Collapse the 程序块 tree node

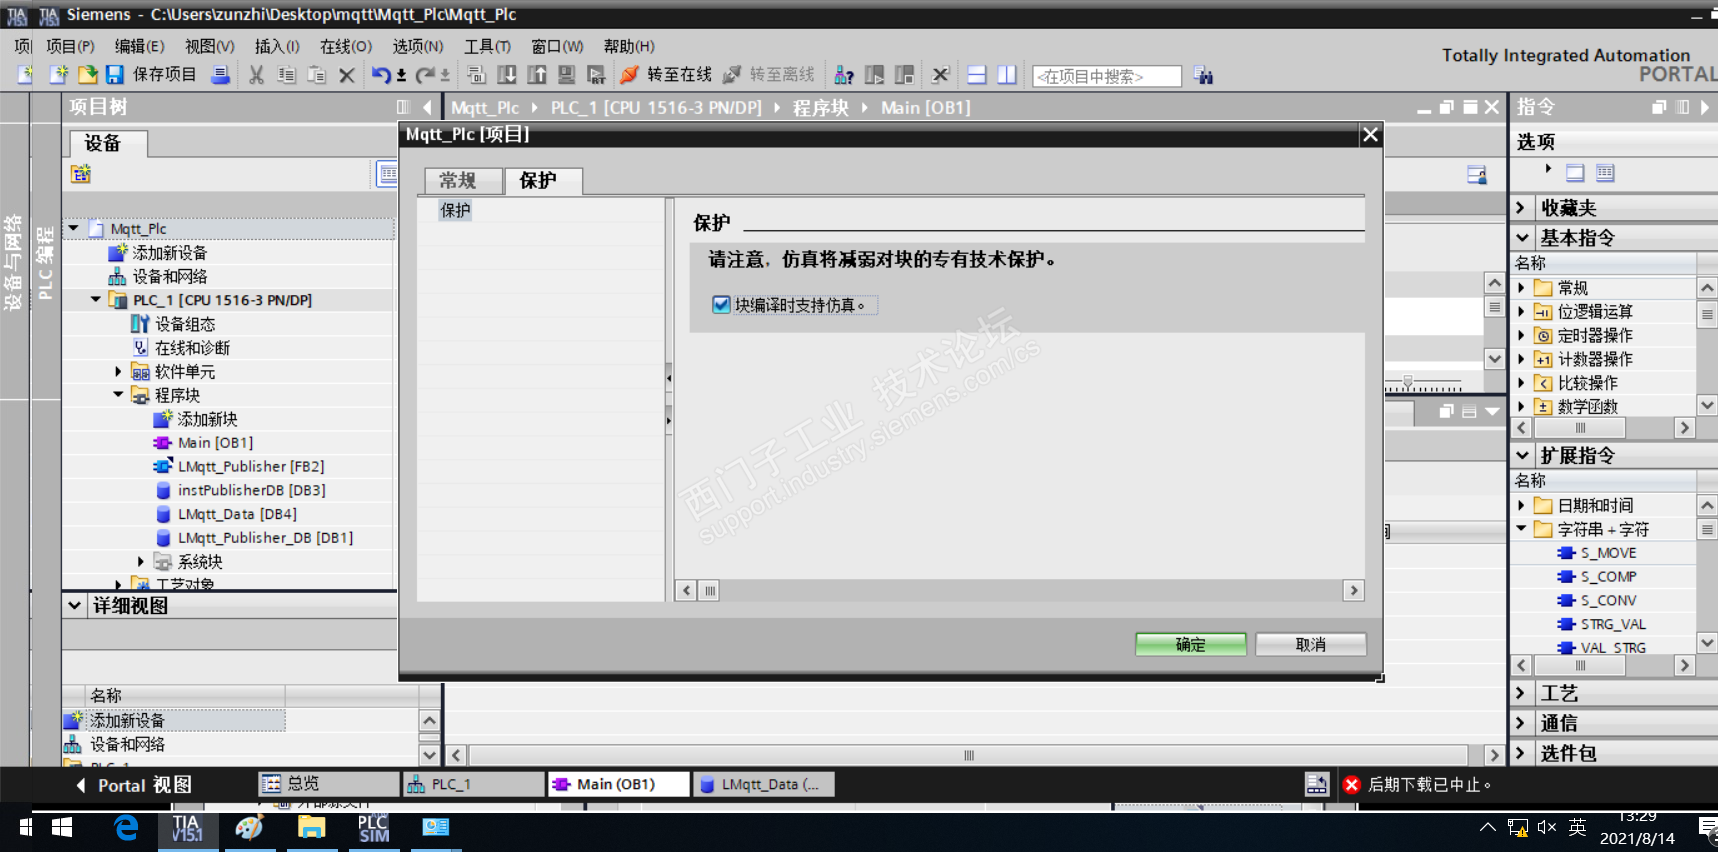tap(118, 395)
